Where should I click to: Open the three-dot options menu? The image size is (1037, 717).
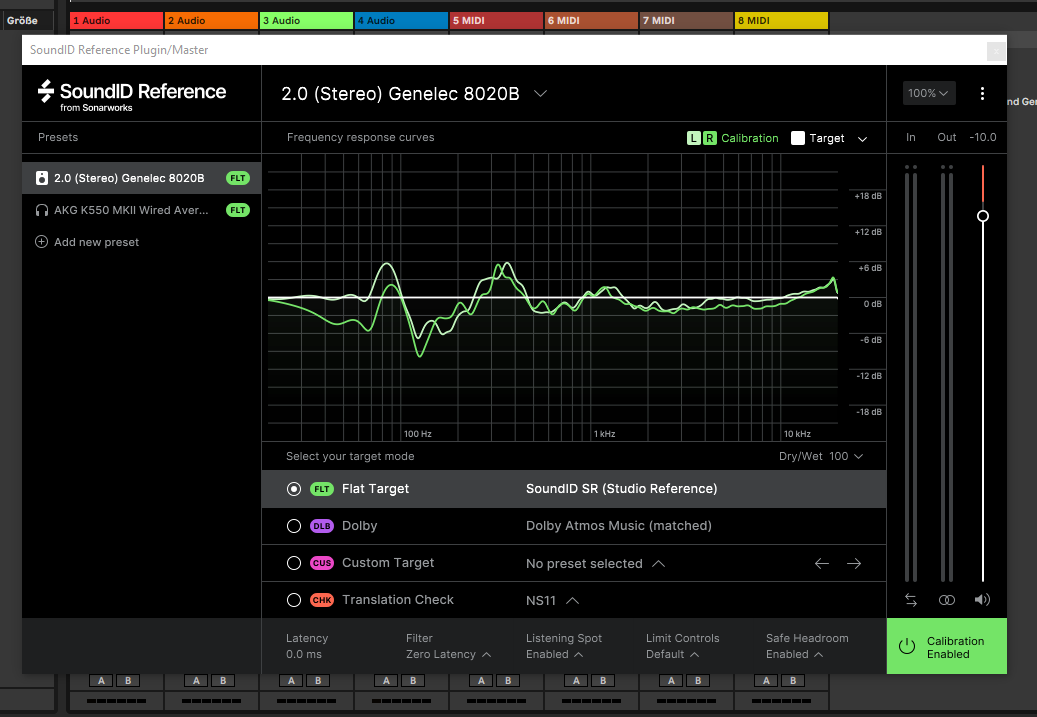click(x=982, y=93)
